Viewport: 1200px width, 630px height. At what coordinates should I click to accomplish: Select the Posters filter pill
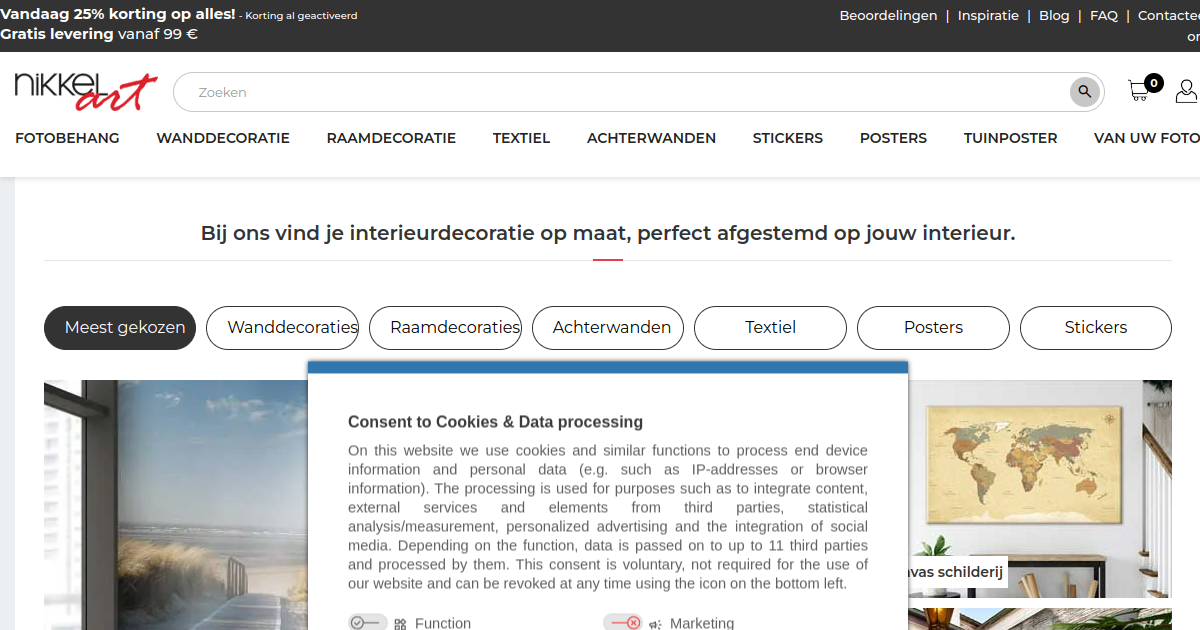coord(933,328)
